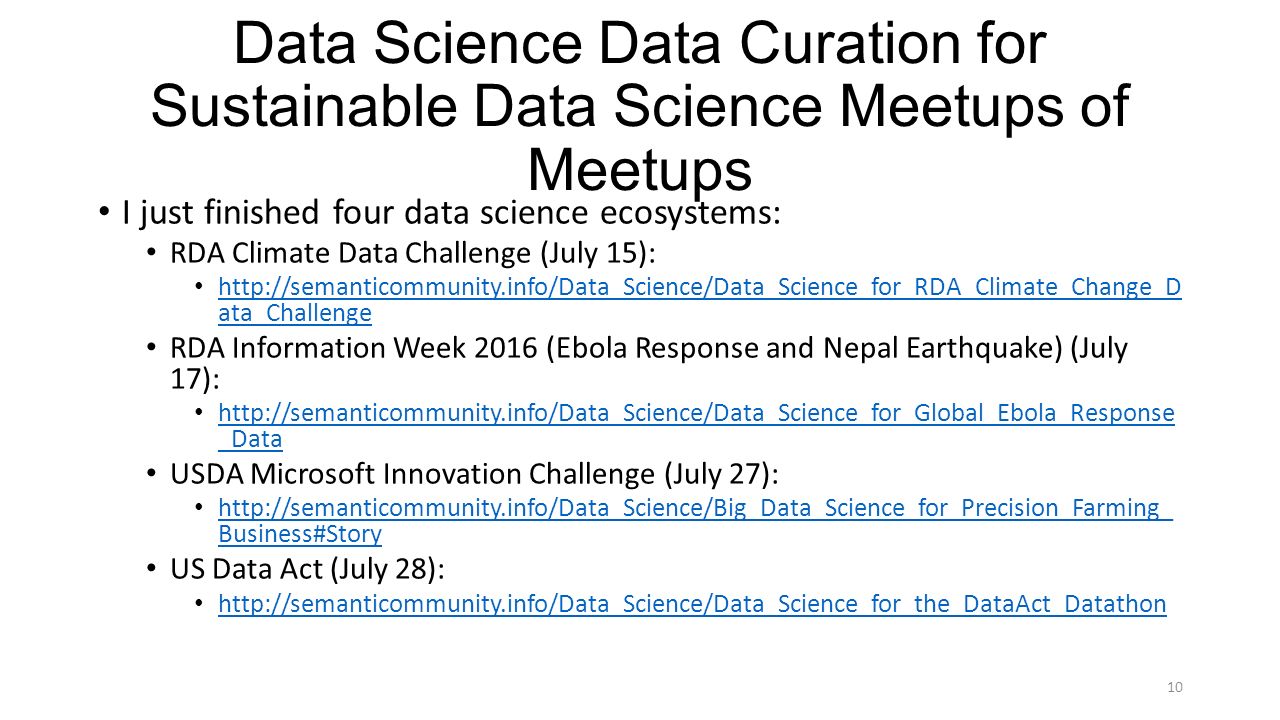Image resolution: width=1280 pixels, height=720 pixels.
Task: Select the 'USDA Microsoft Innovation Challenge (July 27)' text
Action: point(475,473)
